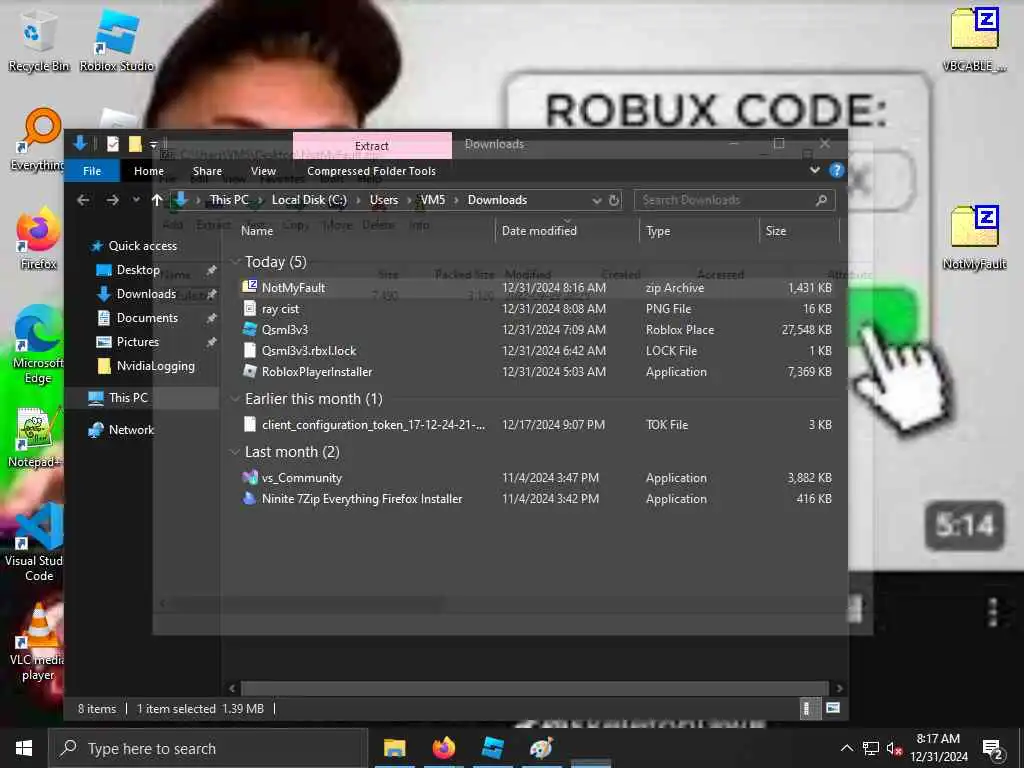
Task: Click the Properties quick access toolbar icon
Action: (113, 144)
